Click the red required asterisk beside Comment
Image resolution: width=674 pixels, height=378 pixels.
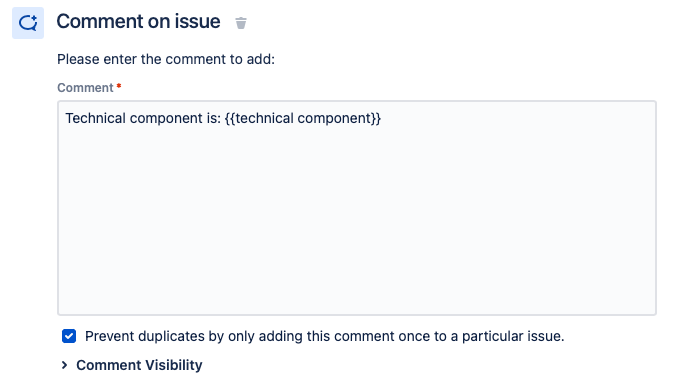click(x=119, y=86)
